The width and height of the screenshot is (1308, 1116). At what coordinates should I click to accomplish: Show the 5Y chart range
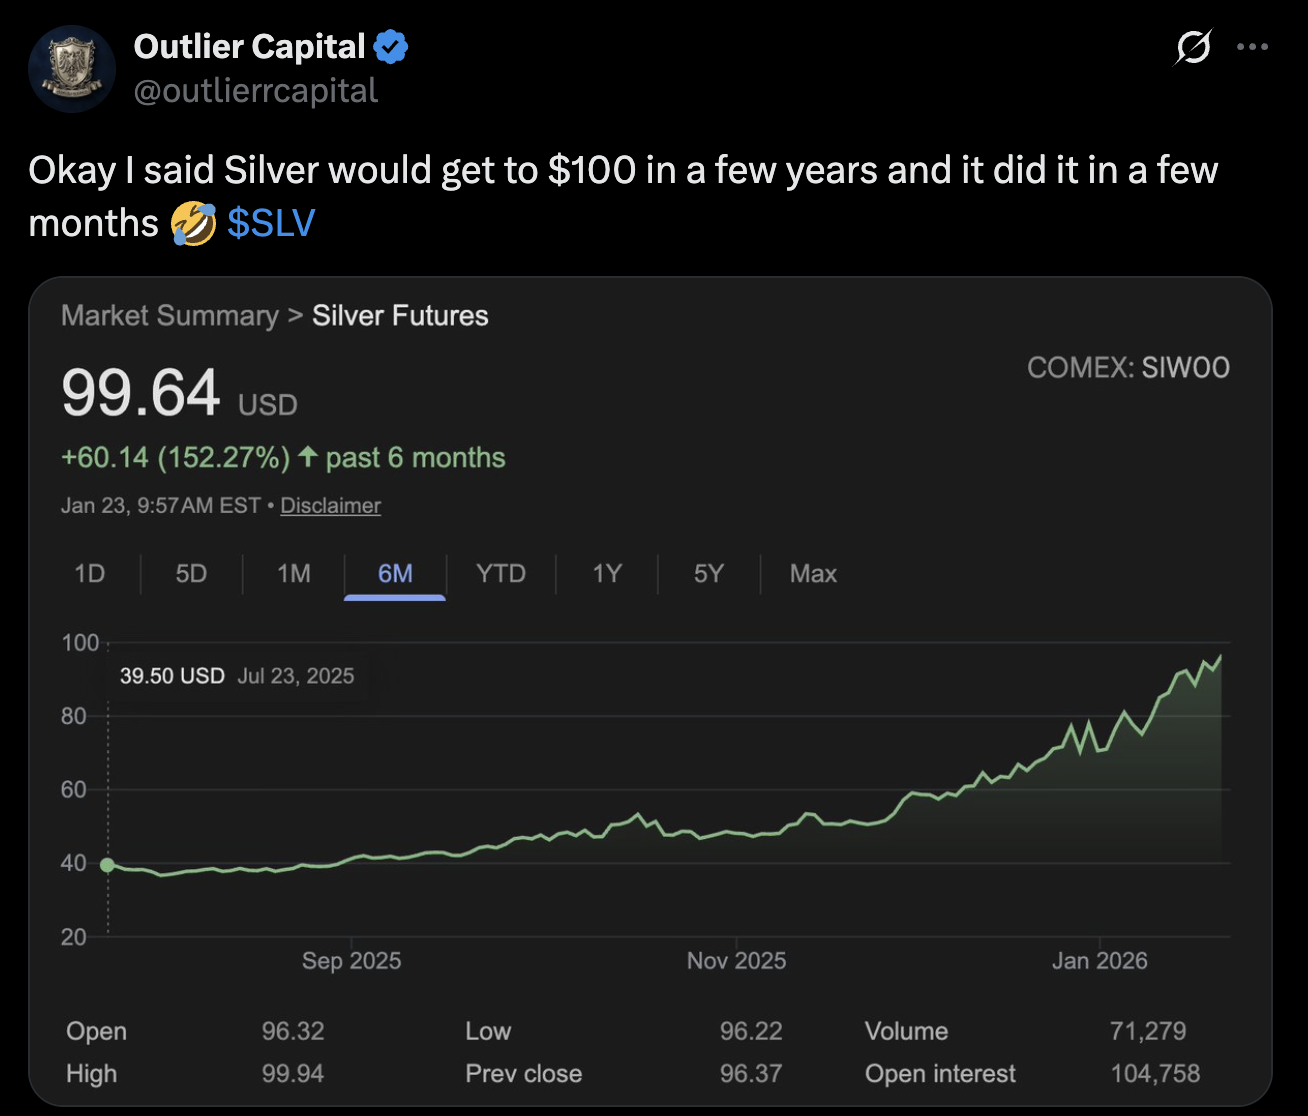(x=709, y=574)
